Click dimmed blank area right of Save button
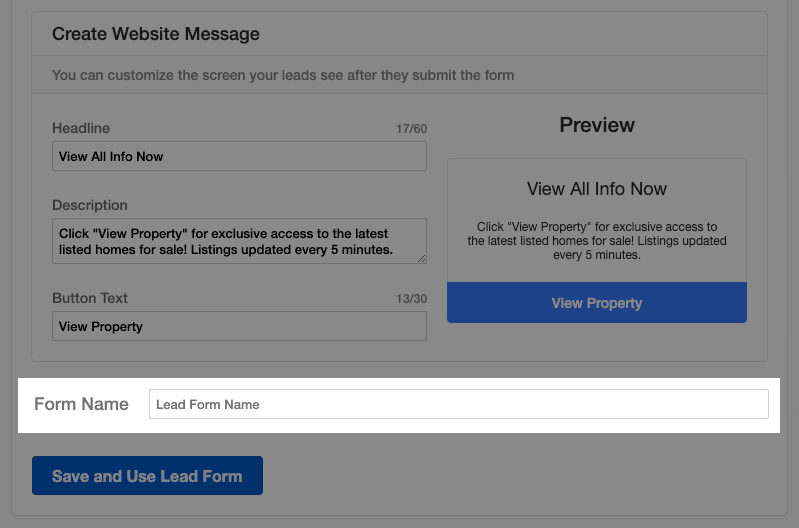The height and width of the screenshot is (528, 799). pos(510,476)
